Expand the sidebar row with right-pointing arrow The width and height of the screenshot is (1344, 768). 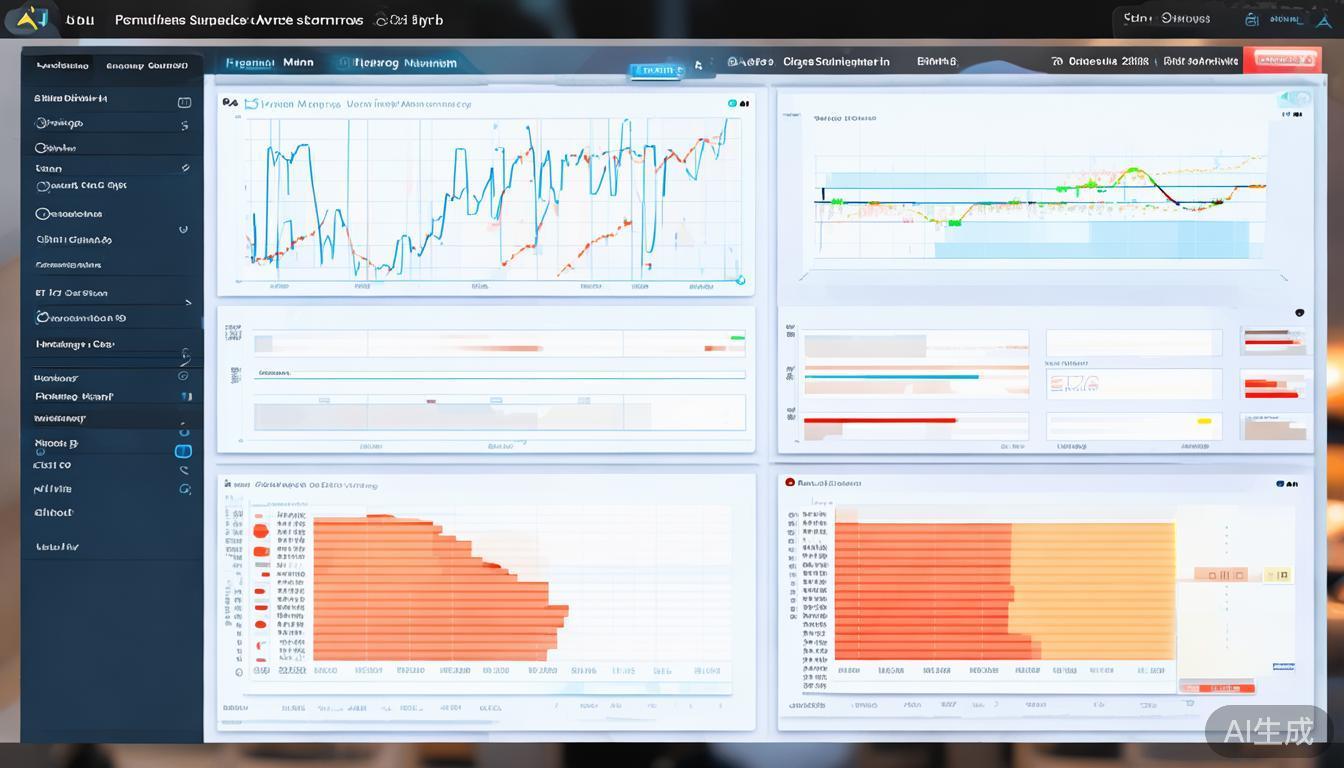coord(188,302)
